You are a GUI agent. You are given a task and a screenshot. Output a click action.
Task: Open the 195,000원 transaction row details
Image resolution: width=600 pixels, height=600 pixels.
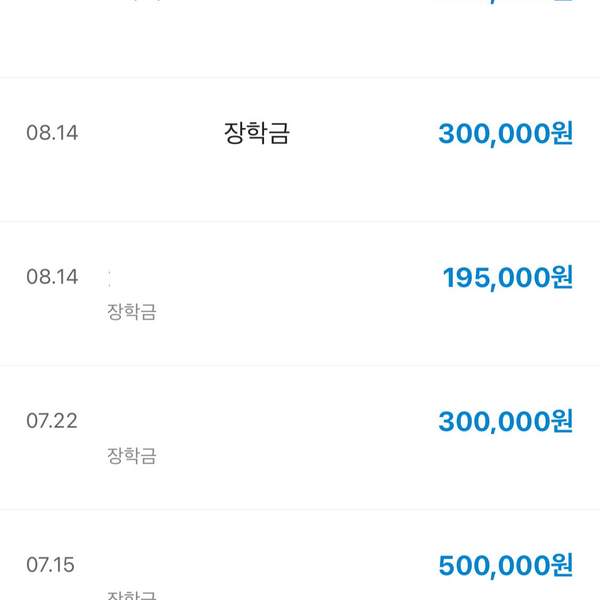pyautogui.click(x=300, y=294)
